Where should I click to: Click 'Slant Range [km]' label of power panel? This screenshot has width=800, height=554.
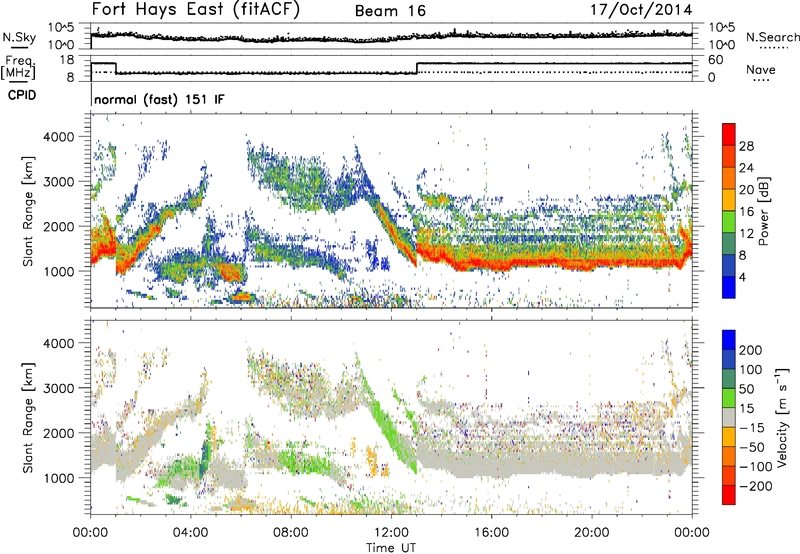tap(28, 211)
